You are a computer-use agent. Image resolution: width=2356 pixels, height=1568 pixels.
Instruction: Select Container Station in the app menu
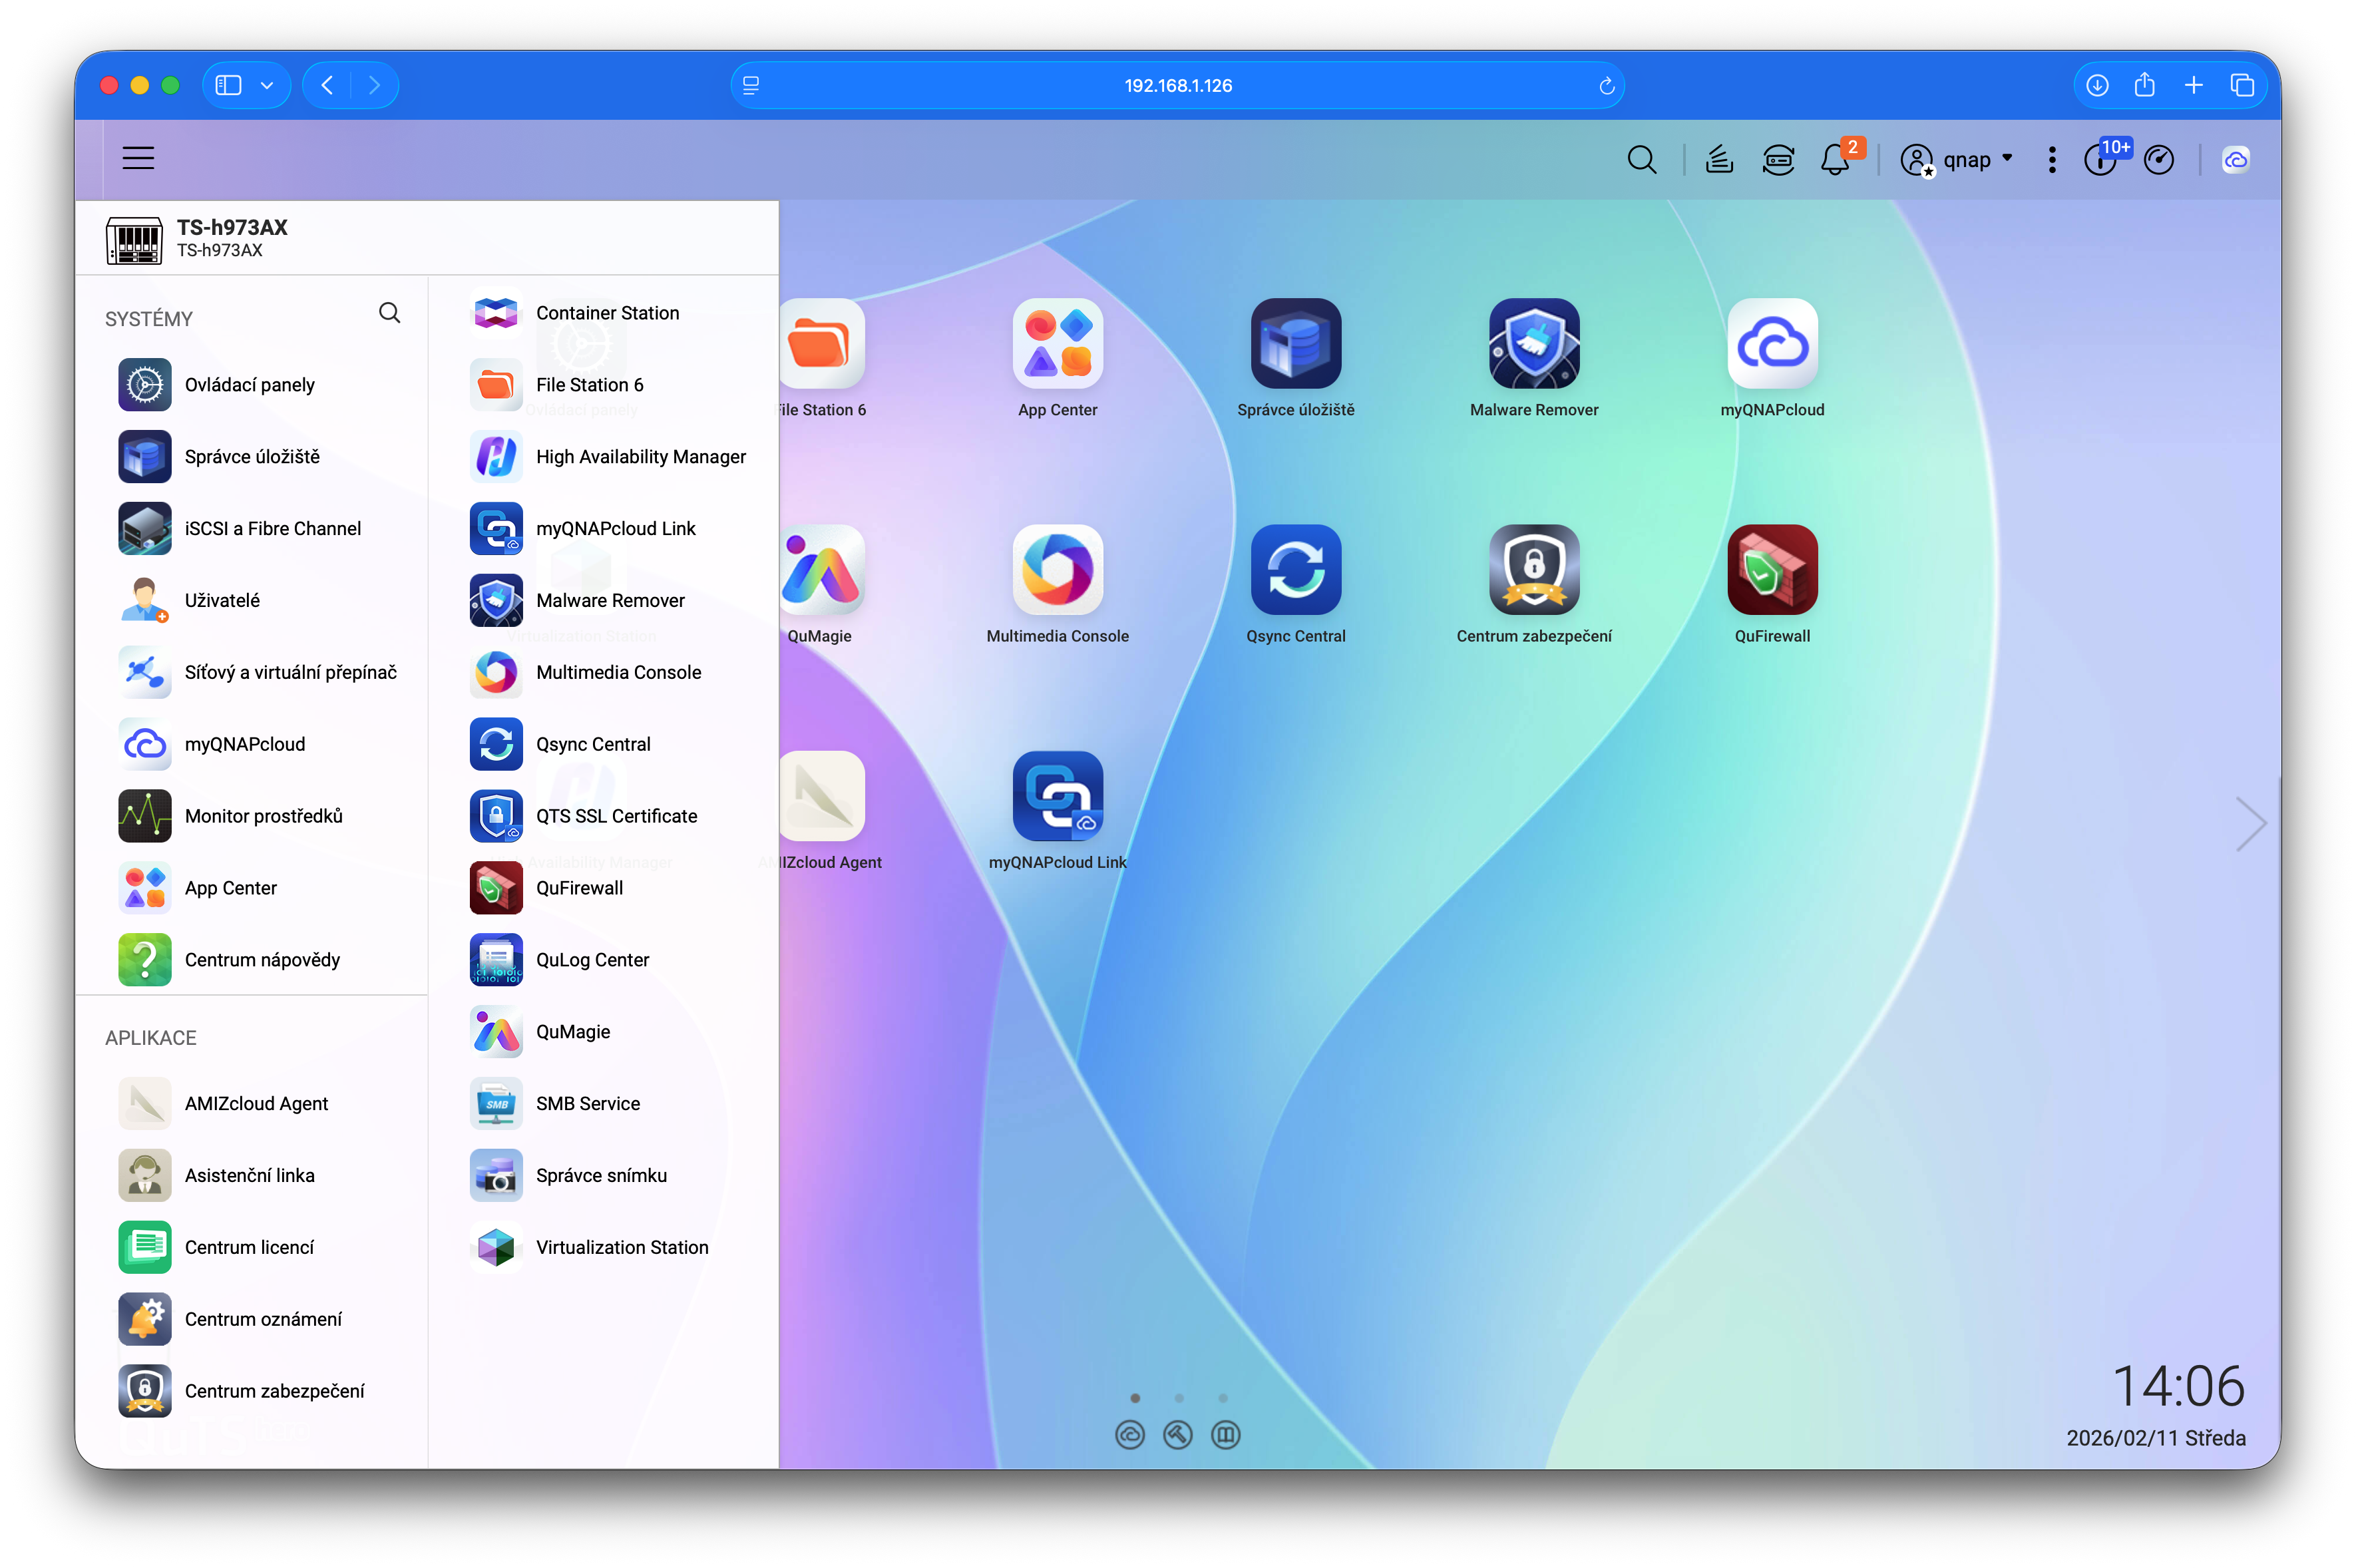coord(606,313)
